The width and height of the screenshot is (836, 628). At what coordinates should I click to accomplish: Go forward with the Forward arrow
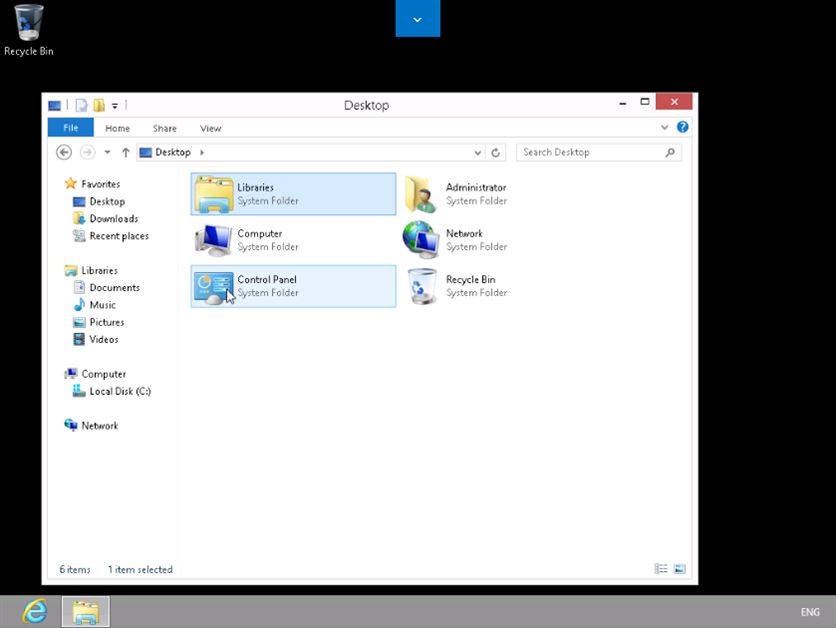click(x=87, y=152)
